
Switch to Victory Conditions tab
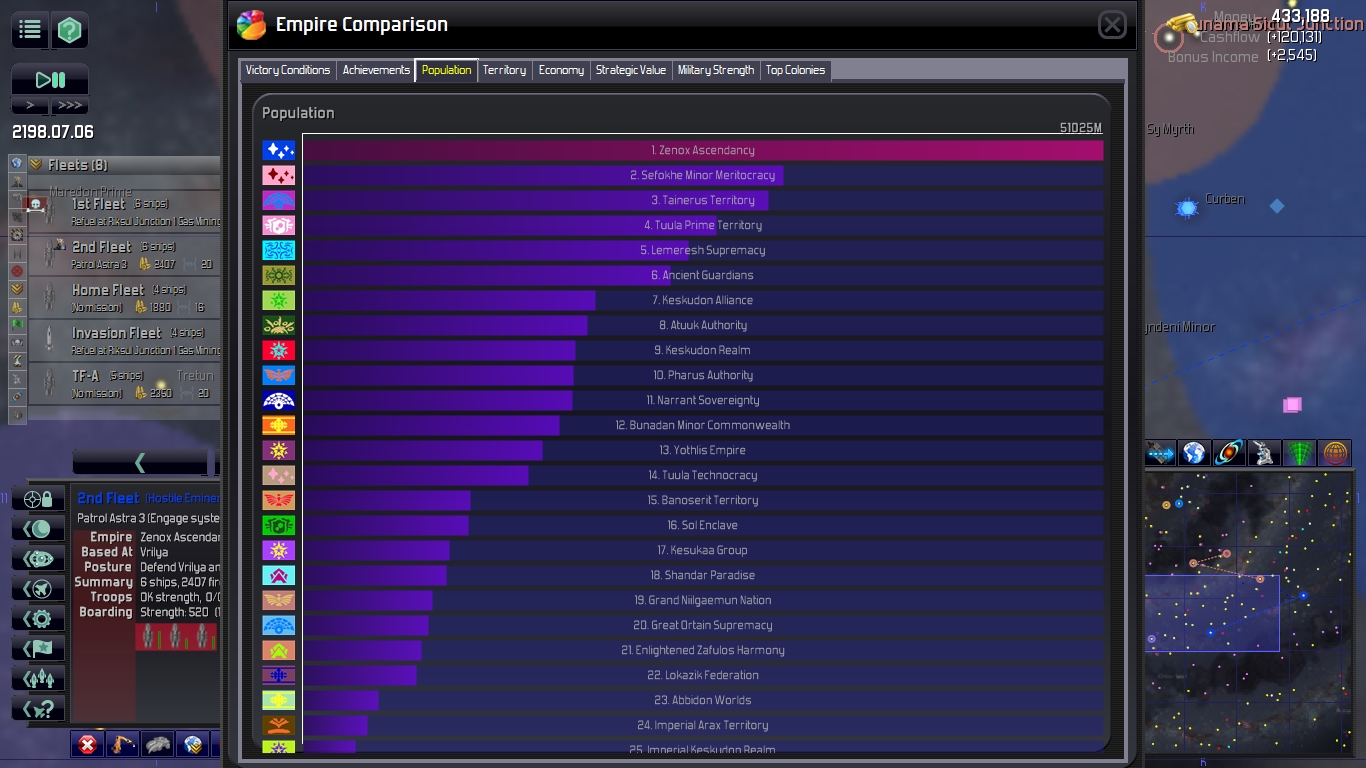(288, 70)
